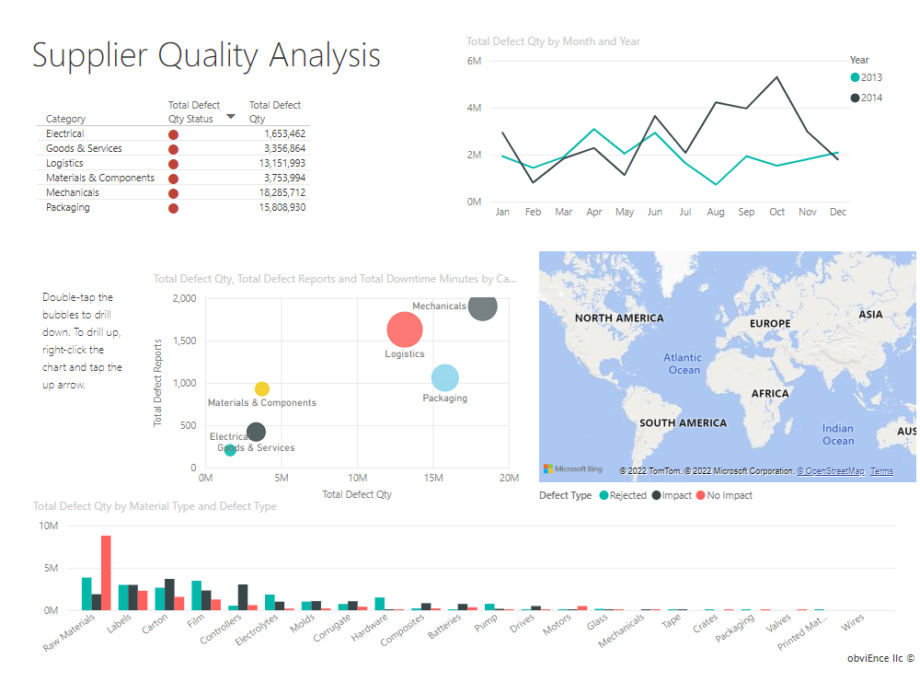Screen dimensions: 920x682
Task: Click the Materials & Components yellow bubble
Action: [x=262, y=387]
